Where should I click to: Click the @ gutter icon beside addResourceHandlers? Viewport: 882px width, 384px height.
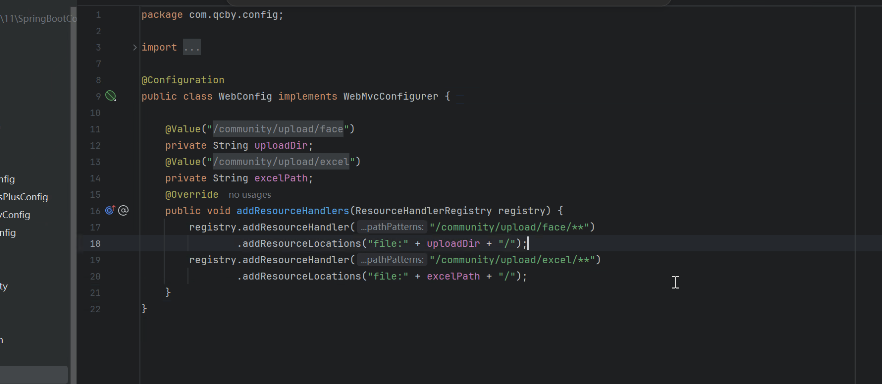pyautogui.click(x=124, y=211)
